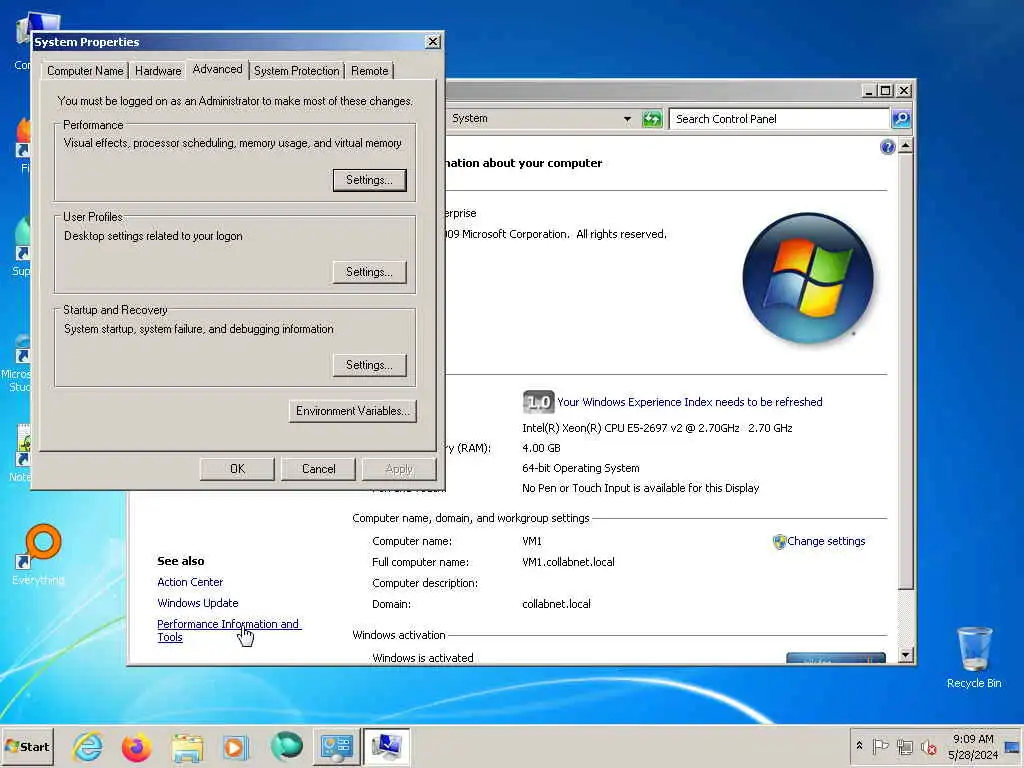Viewport: 1024px width, 768px height.
Task: Open the Recycle Bin desktop icon
Action: (x=974, y=656)
